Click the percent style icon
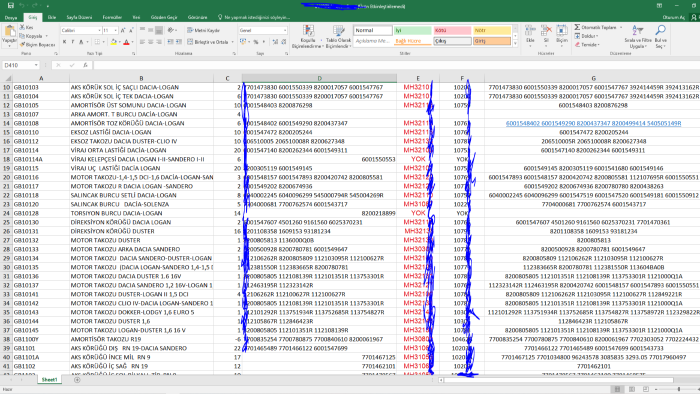 coord(256,41)
